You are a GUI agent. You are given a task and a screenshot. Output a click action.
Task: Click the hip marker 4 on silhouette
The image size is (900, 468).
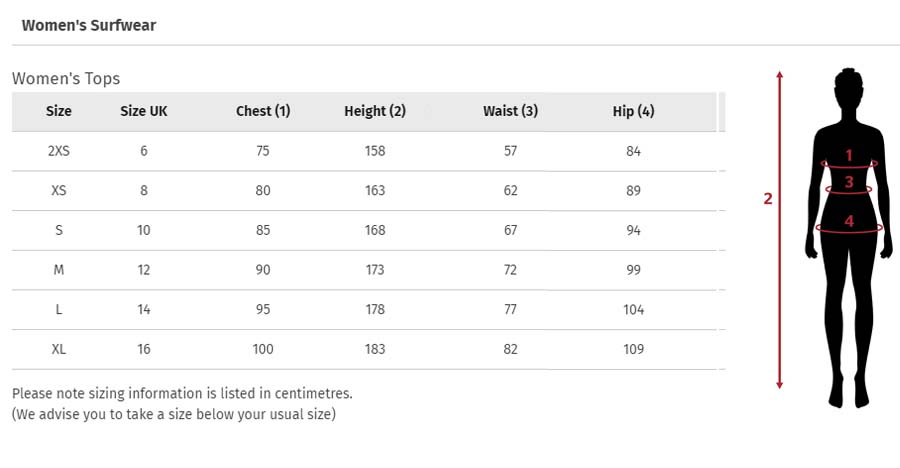pos(849,221)
